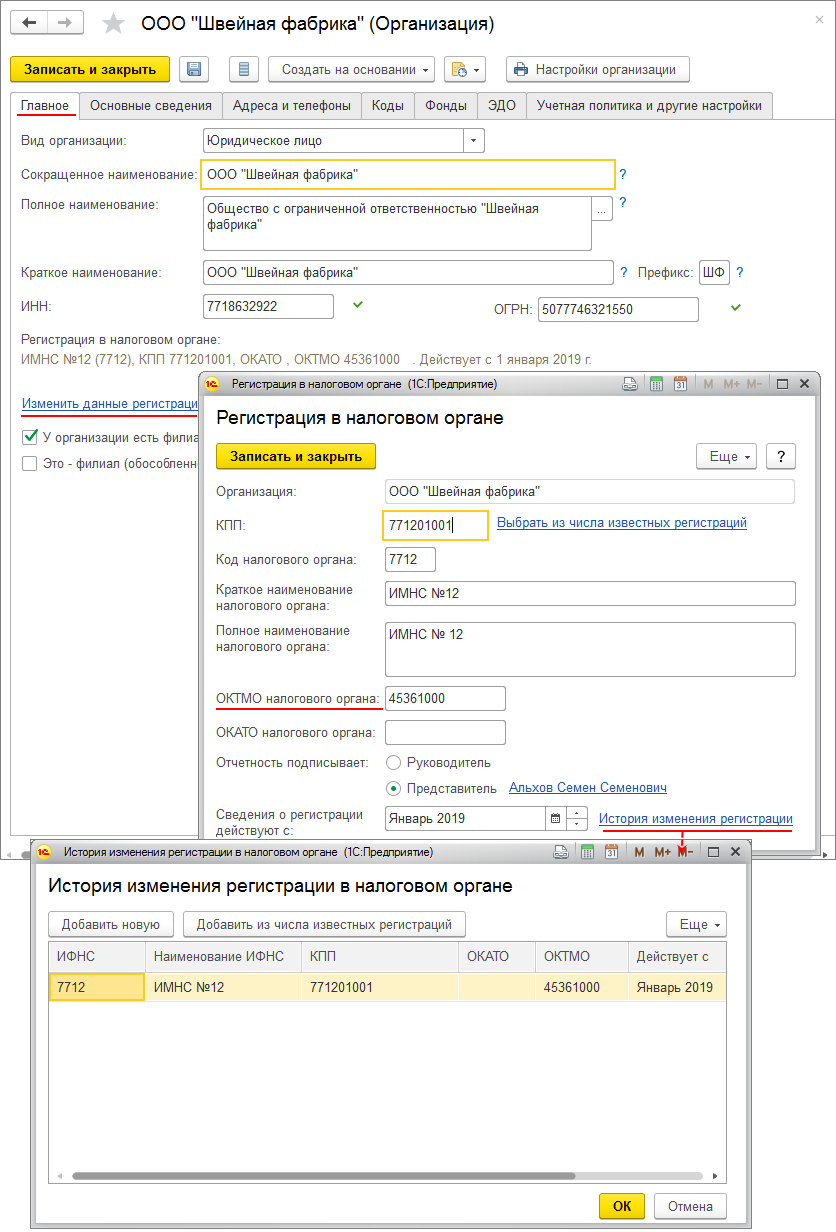Select the Руководитель radio button
This screenshot has height=1232, width=836.
pyautogui.click(x=394, y=762)
